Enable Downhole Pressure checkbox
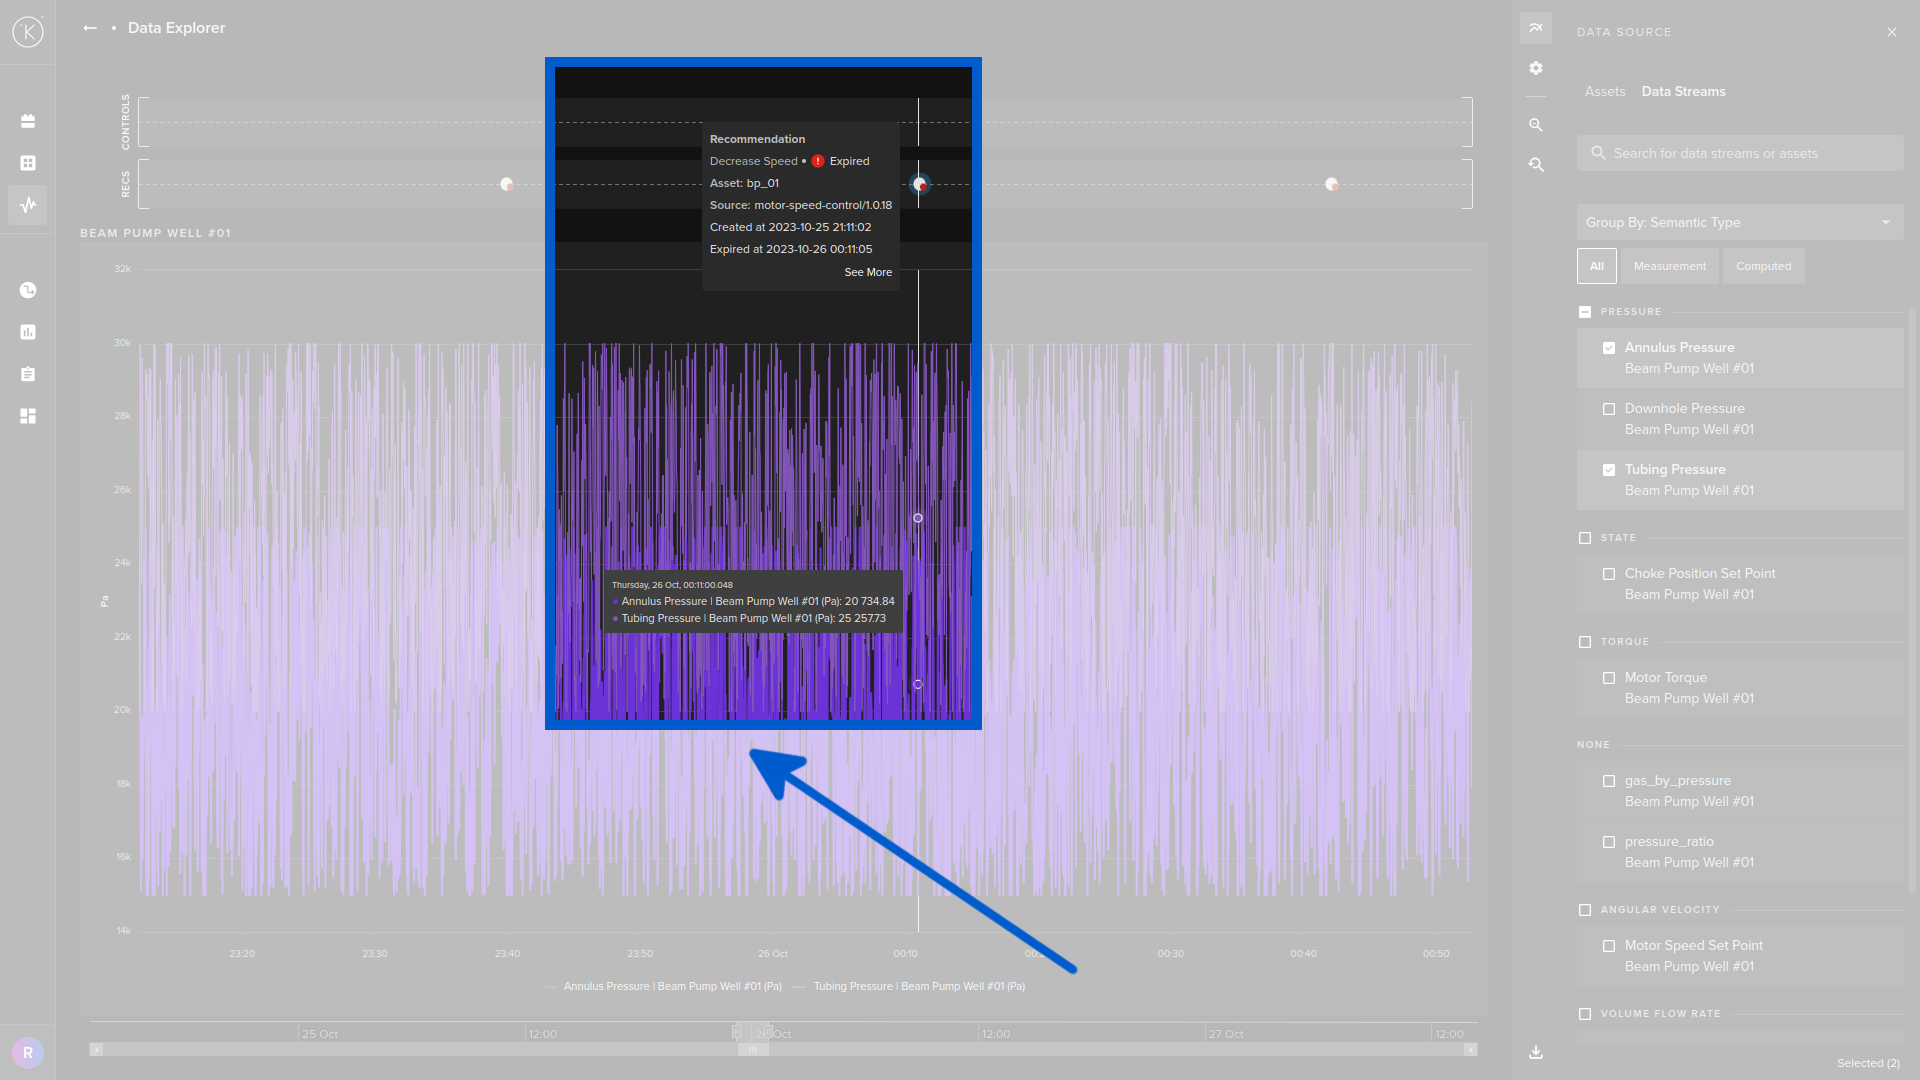Image resolution: width=1920 pixels, height=1080 pixels. pyautogui.click(x=1609, y=409)
